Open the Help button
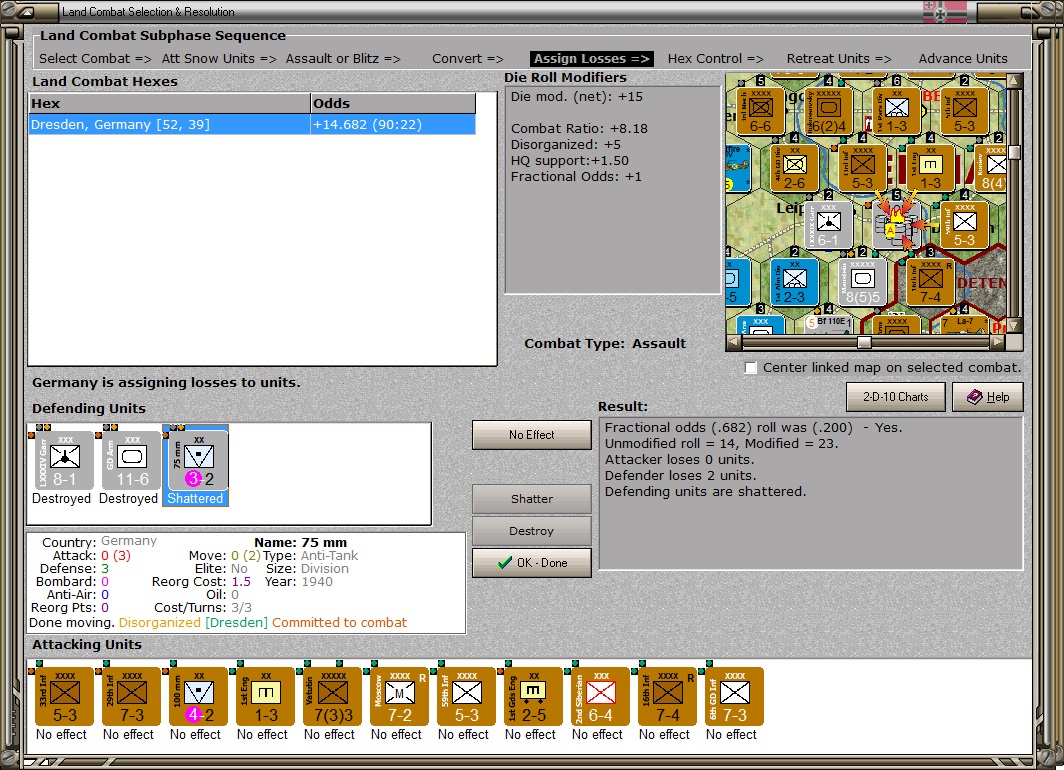The image size is (1064, 770). coord(987,397)
